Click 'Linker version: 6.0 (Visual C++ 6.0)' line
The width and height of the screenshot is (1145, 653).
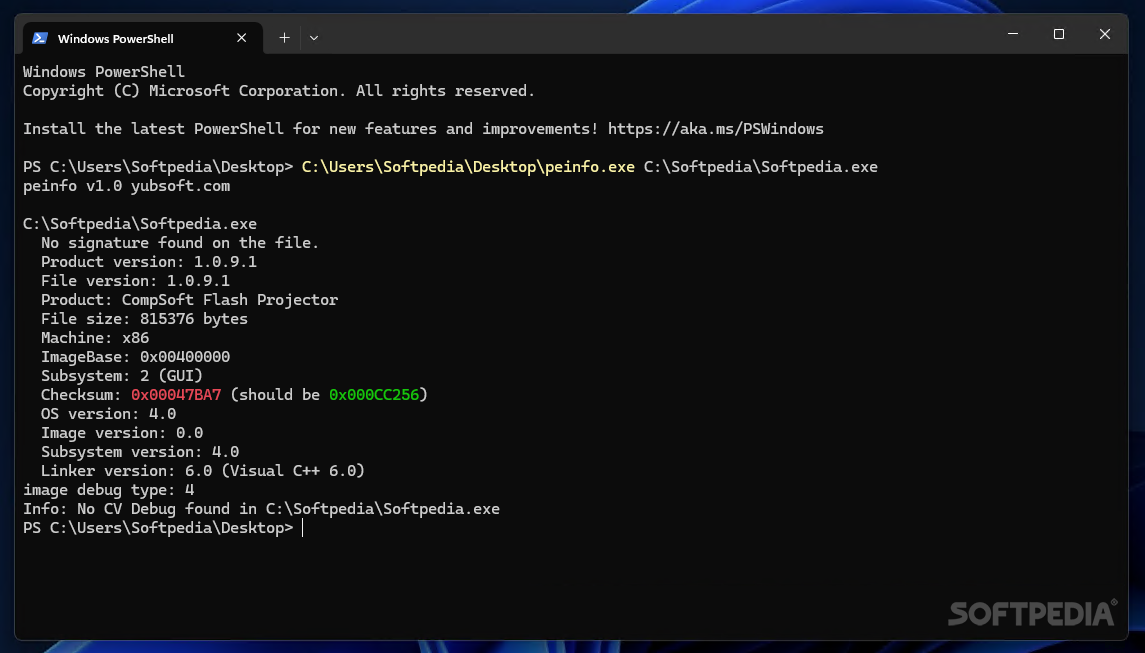tap(202, 471)
